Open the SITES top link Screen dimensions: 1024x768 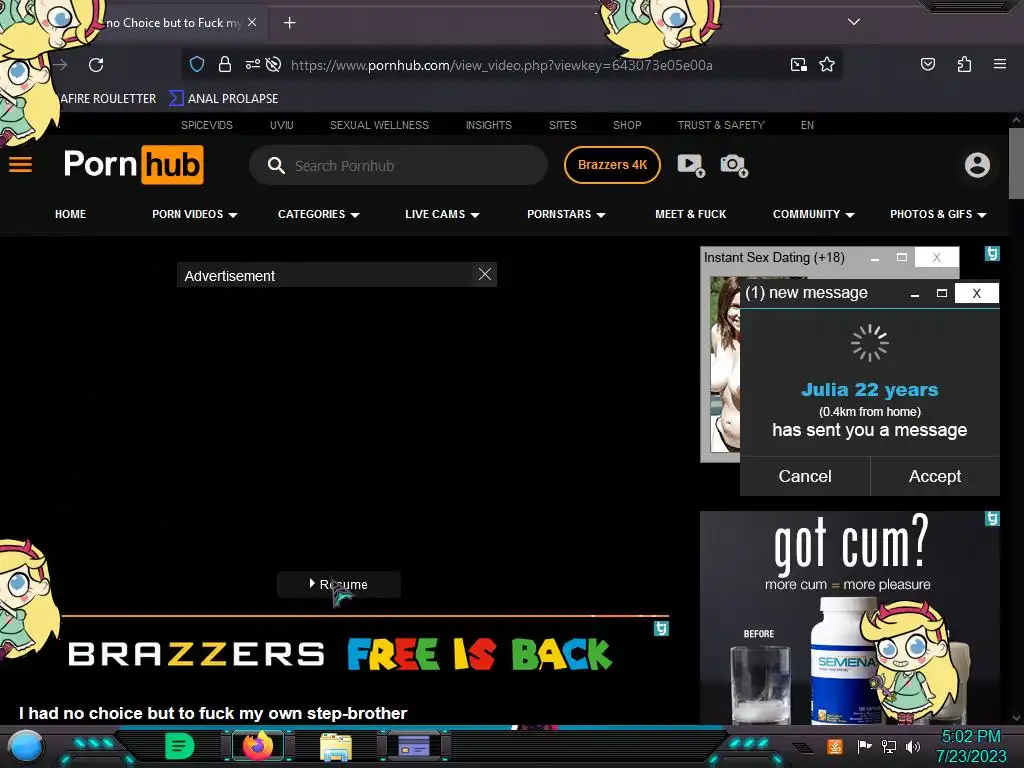pyautogui.click(x=562, y=125)
